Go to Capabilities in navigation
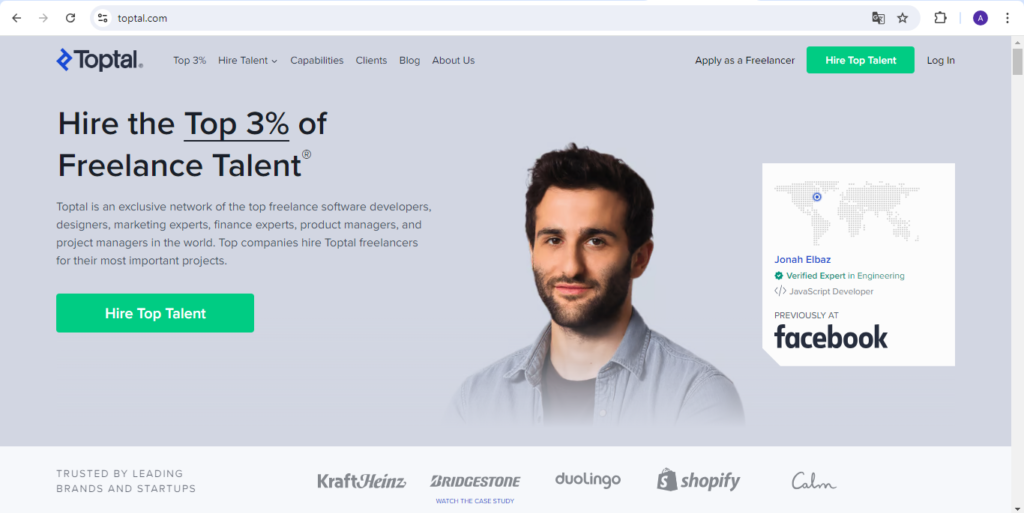The image size is (1024, 513). click(317, 60)
